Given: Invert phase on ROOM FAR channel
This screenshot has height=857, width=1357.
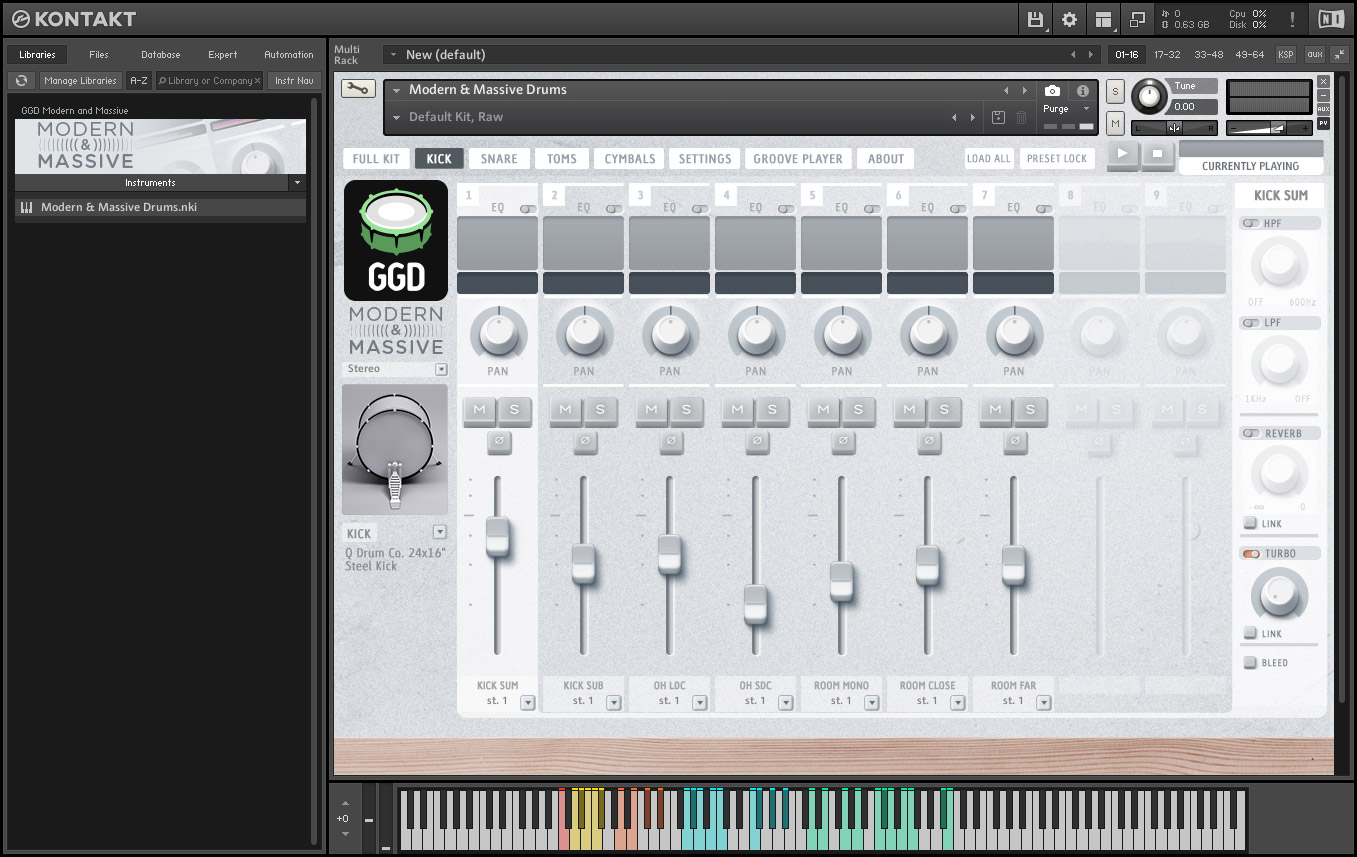Looking at the screenshot, I should point(1014,441).
